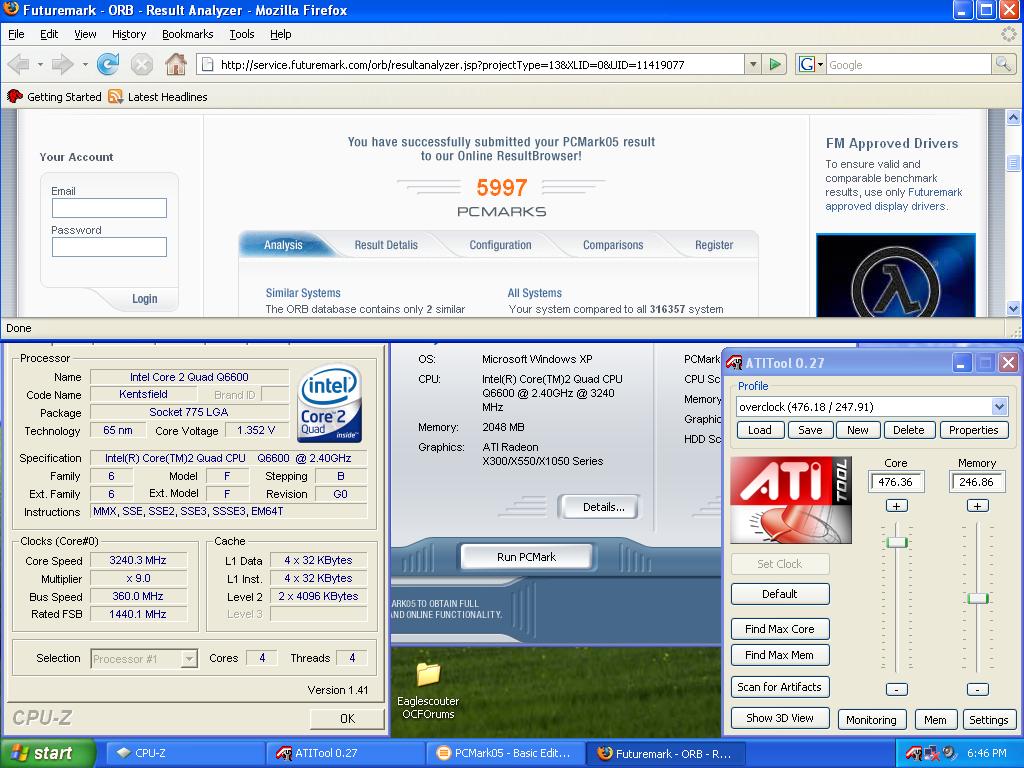Click the Windows Start button
This screenshot has width=1024, height=768.
click(47, 753)
